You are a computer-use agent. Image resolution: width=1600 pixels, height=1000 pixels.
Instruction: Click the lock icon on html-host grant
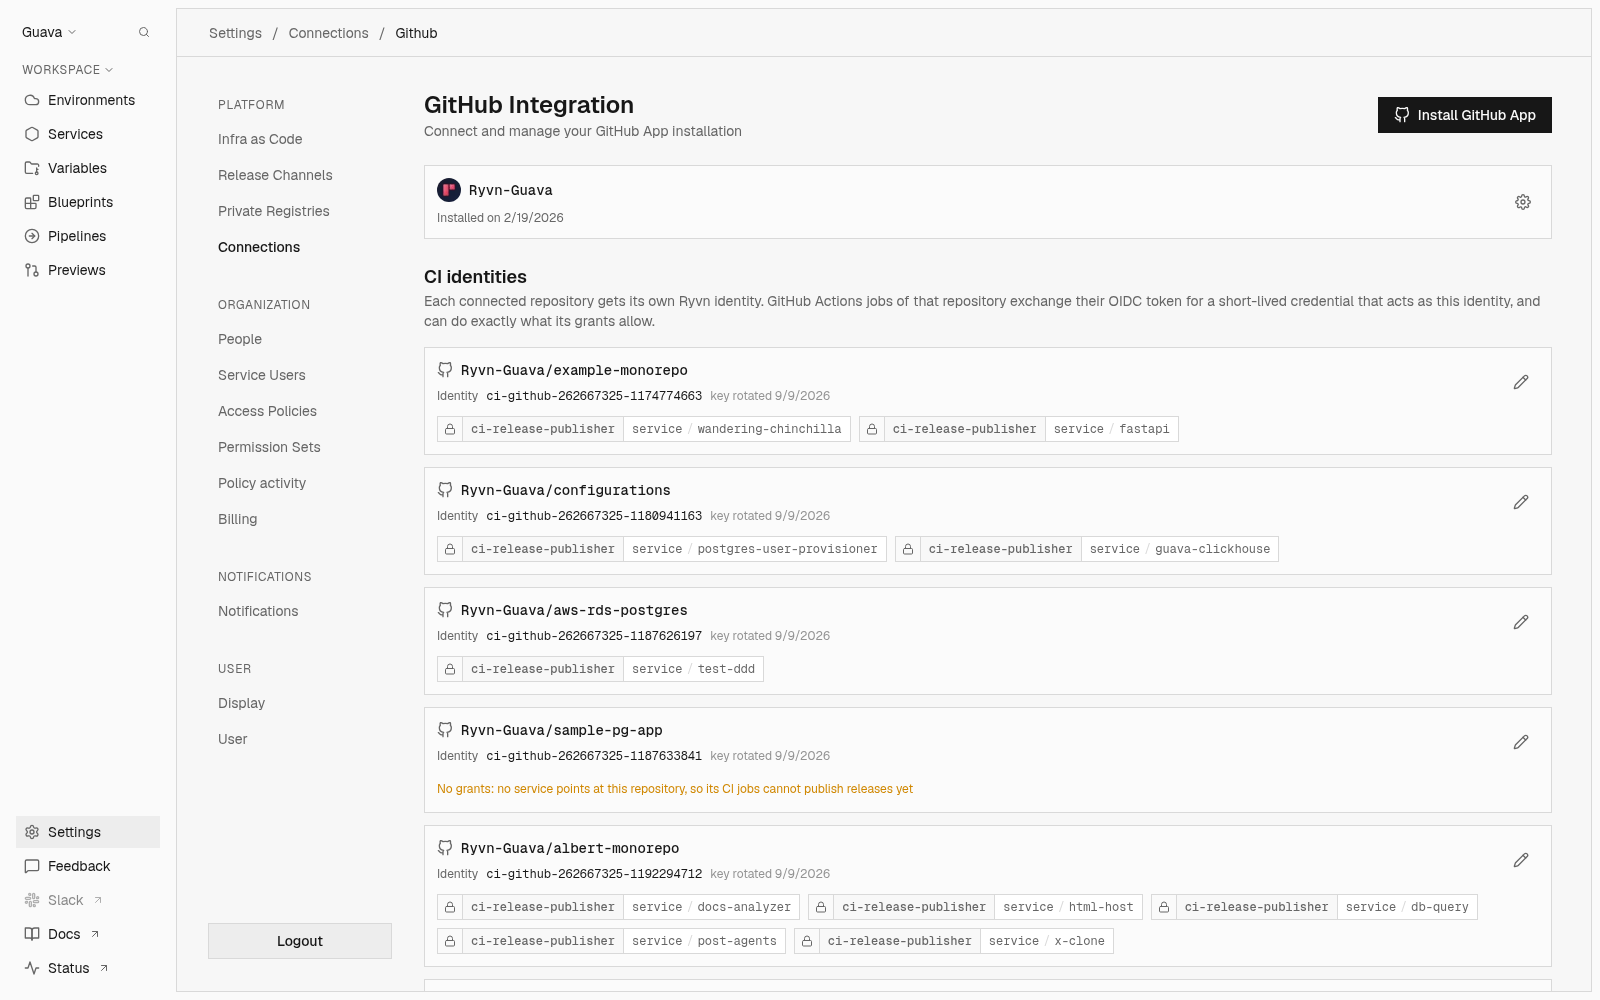click(x=821, y=907)
